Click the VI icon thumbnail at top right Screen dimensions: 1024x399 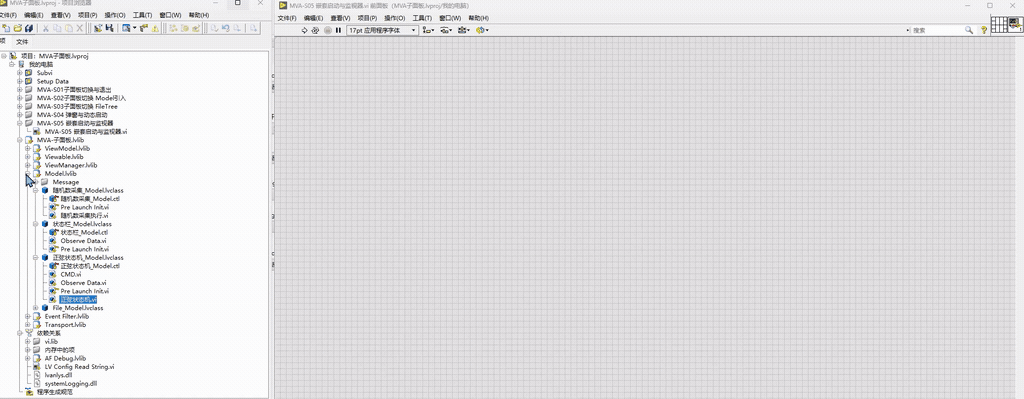(x=1016, y=25)
